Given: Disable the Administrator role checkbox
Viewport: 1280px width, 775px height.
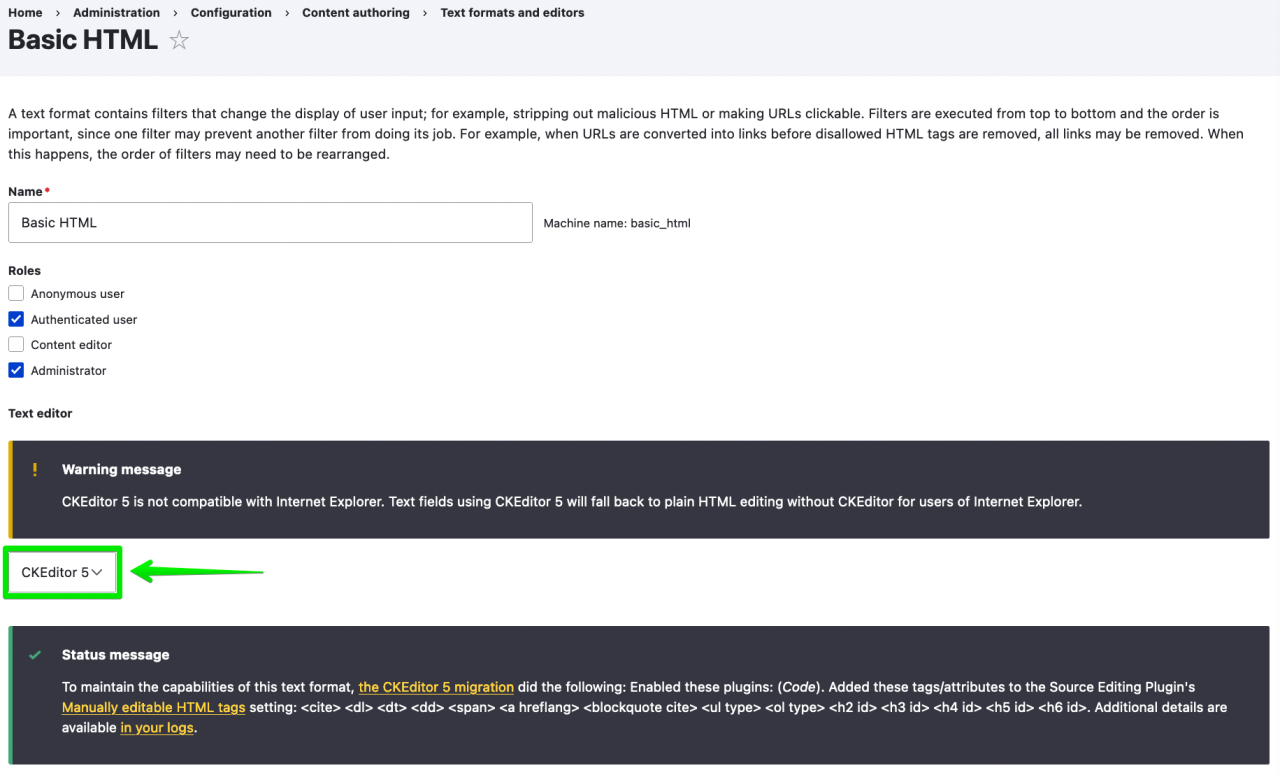Looking at the screenshot, I should (x=16, y=371).
